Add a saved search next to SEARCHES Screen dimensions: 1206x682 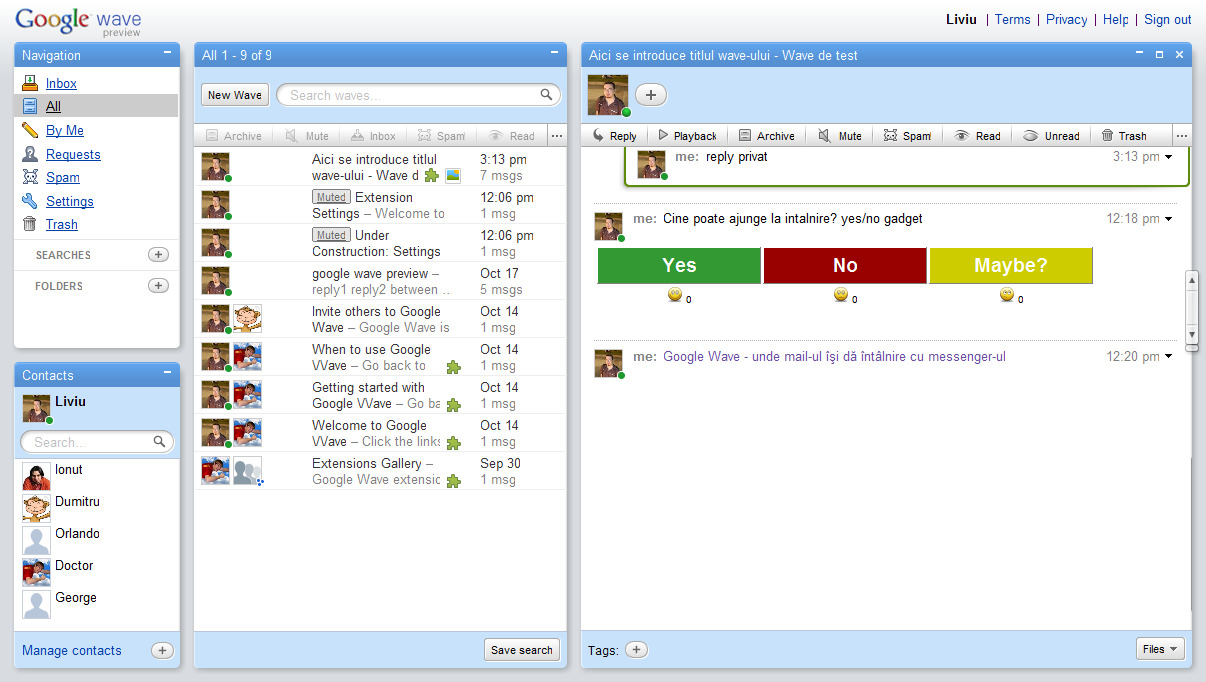coord(158,255)
